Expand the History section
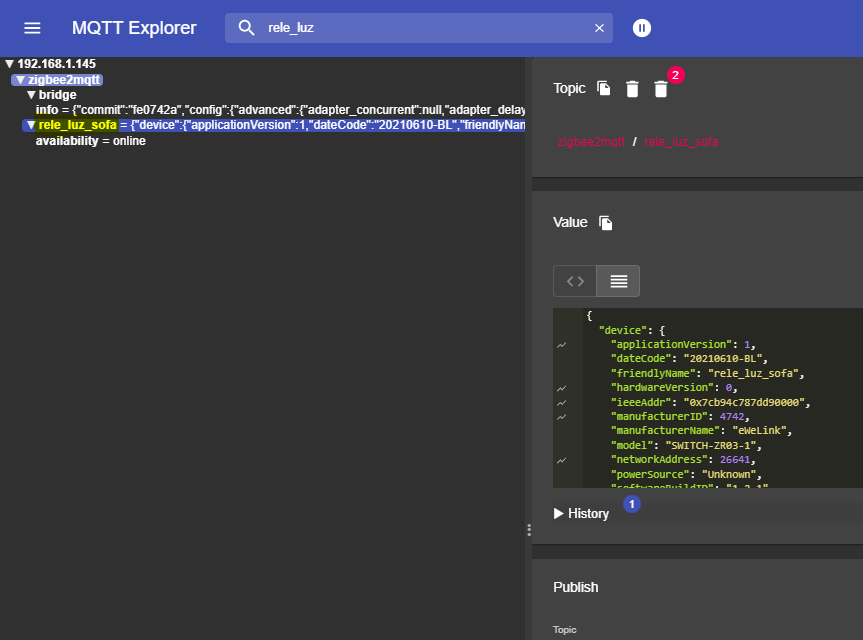This screenshot has height=640, width=863. click(x=581, y=513)
